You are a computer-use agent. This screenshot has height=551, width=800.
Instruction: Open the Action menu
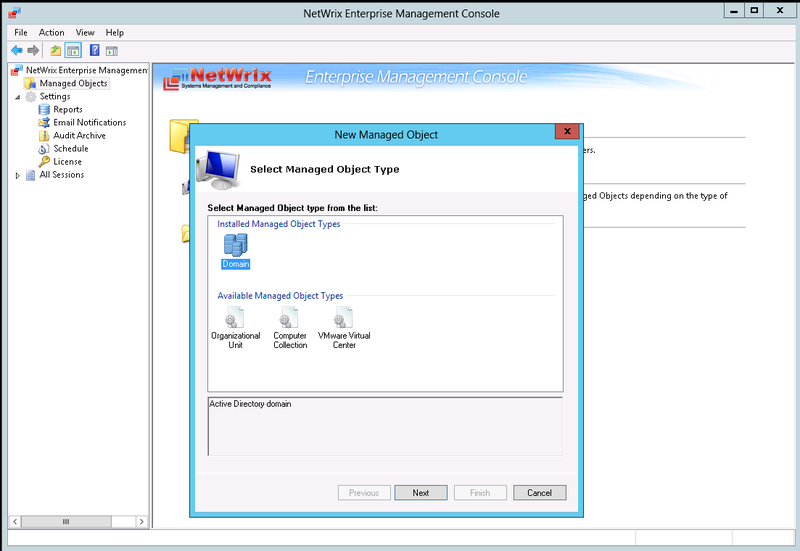point(52,33)
